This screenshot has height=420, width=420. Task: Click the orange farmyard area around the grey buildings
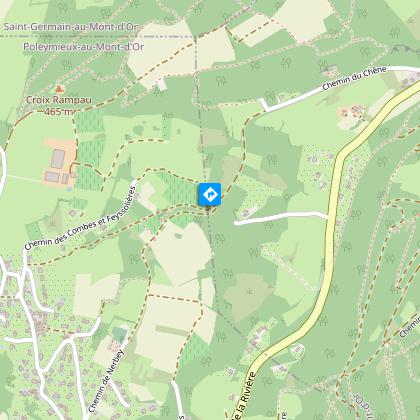(60, 163)
